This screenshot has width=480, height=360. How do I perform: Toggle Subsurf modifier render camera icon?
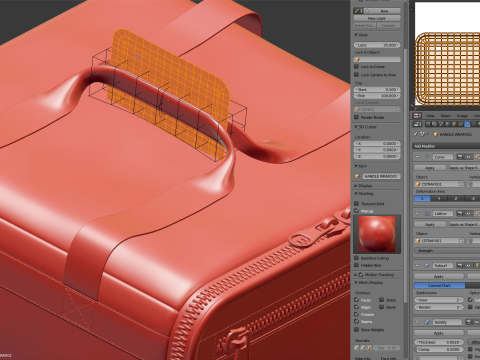click(x=460, y=265)
